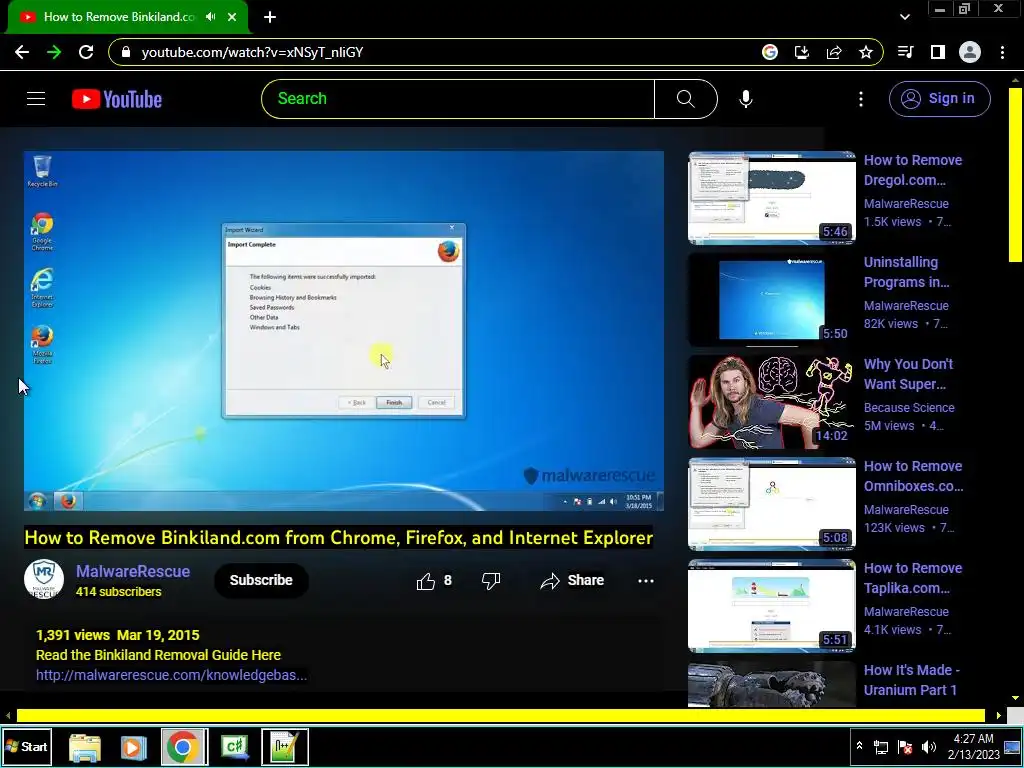Click the video player area

(x=344, y=330)
